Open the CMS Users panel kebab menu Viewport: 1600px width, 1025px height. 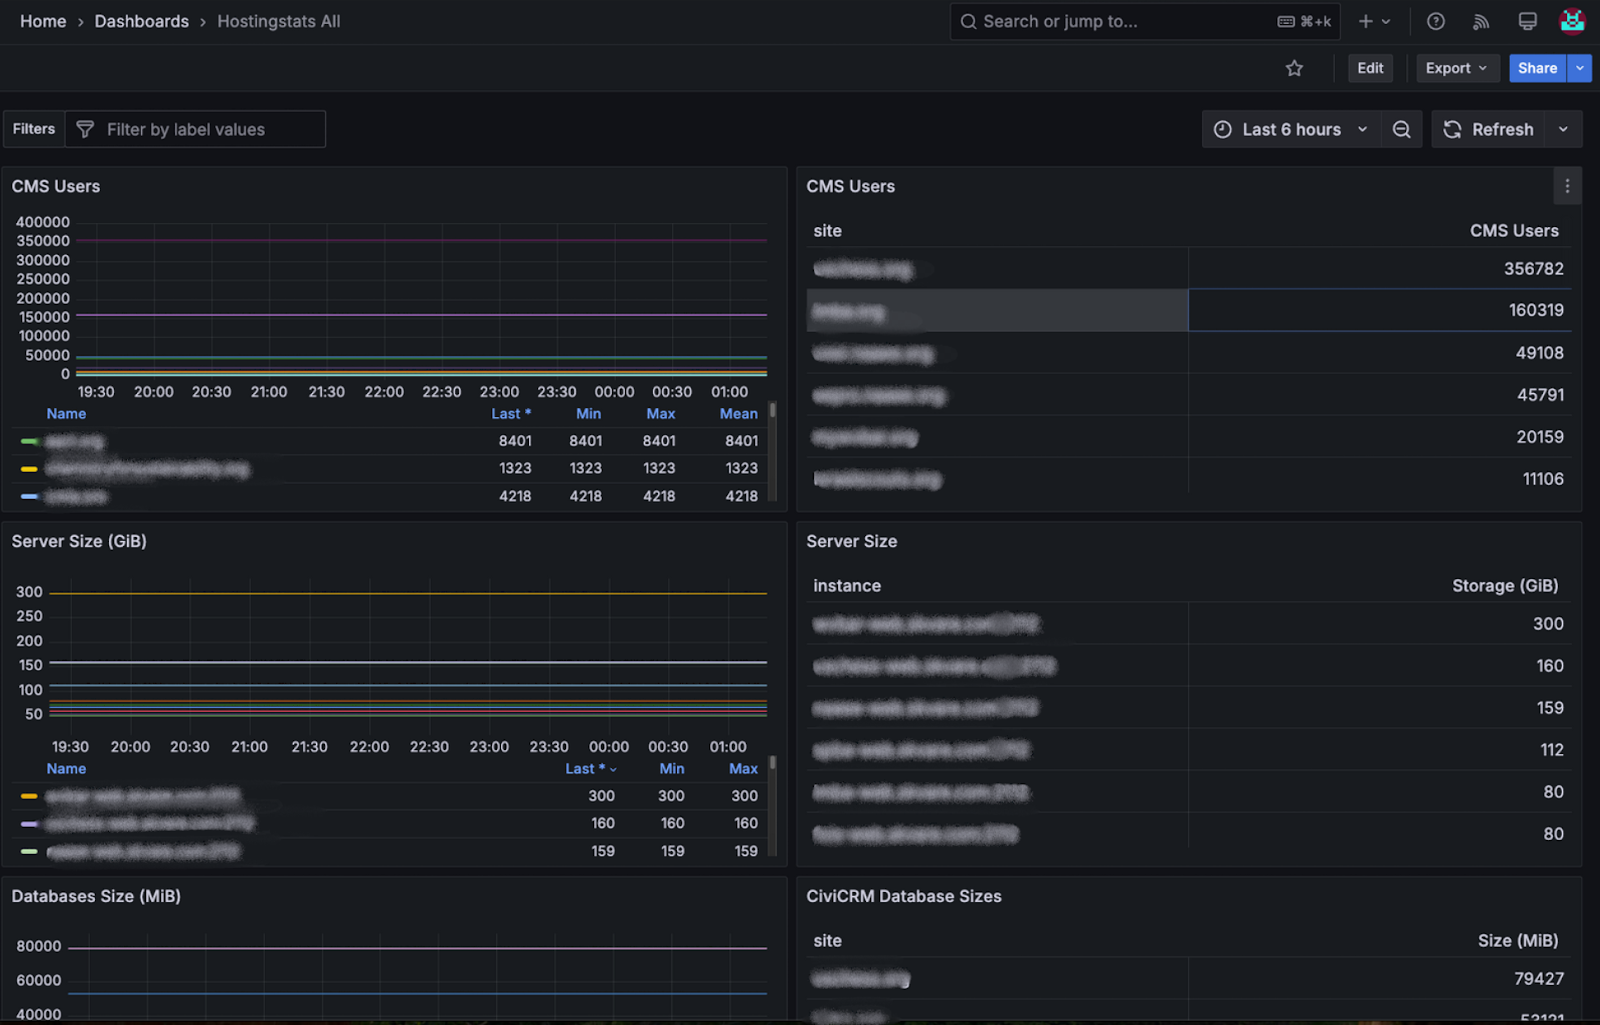1566,186
